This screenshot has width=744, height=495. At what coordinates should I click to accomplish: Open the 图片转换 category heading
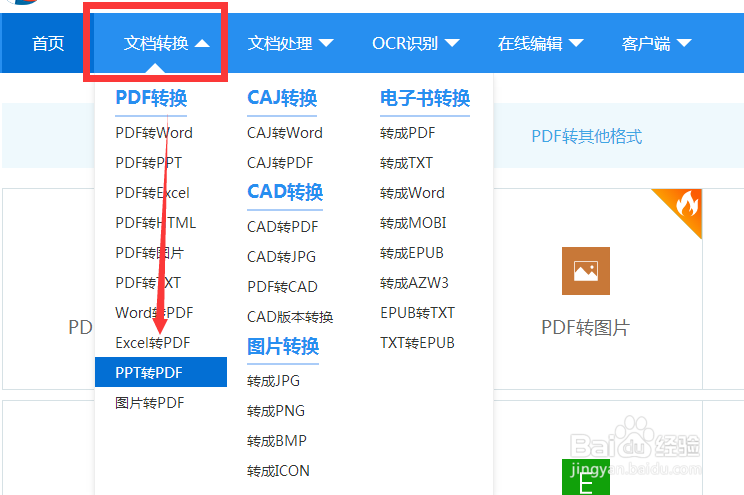[283, 346]
